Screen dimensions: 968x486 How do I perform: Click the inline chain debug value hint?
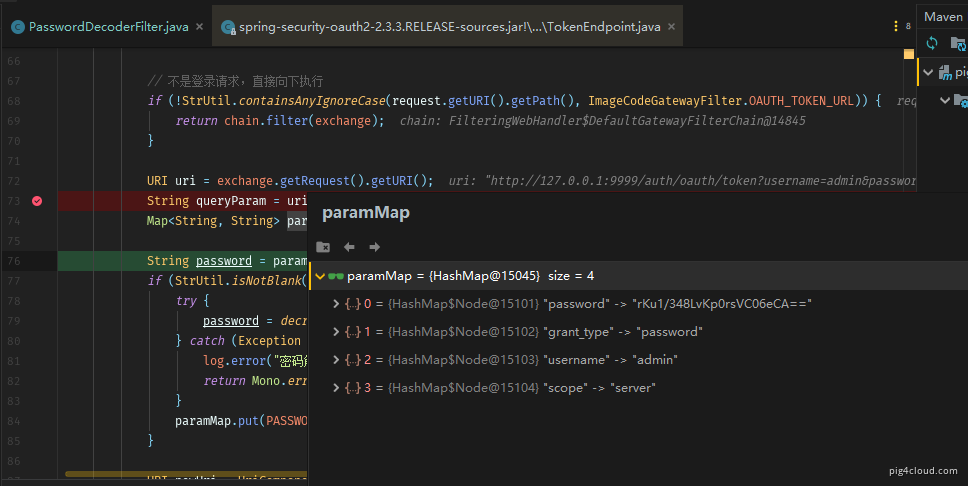603,120
